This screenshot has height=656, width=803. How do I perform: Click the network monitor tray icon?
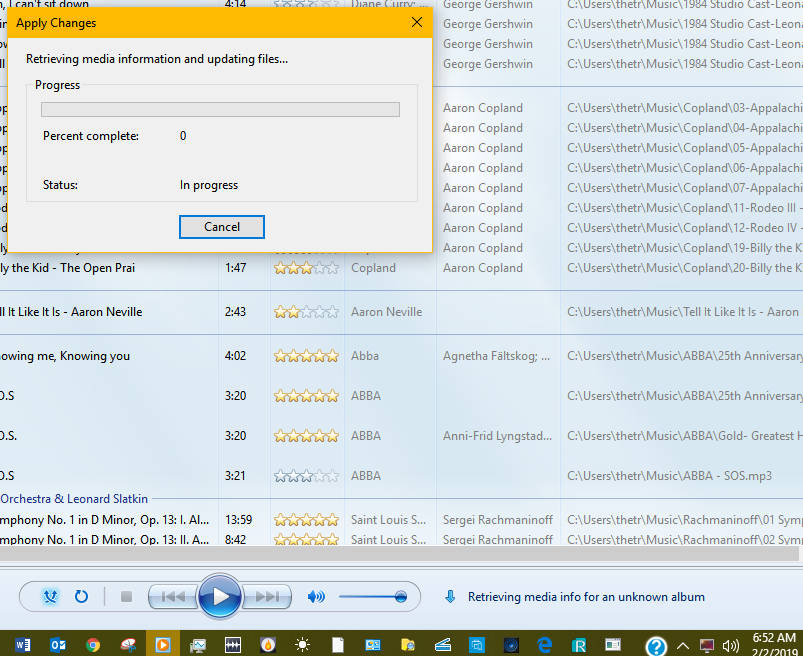[x=707, y=645]
